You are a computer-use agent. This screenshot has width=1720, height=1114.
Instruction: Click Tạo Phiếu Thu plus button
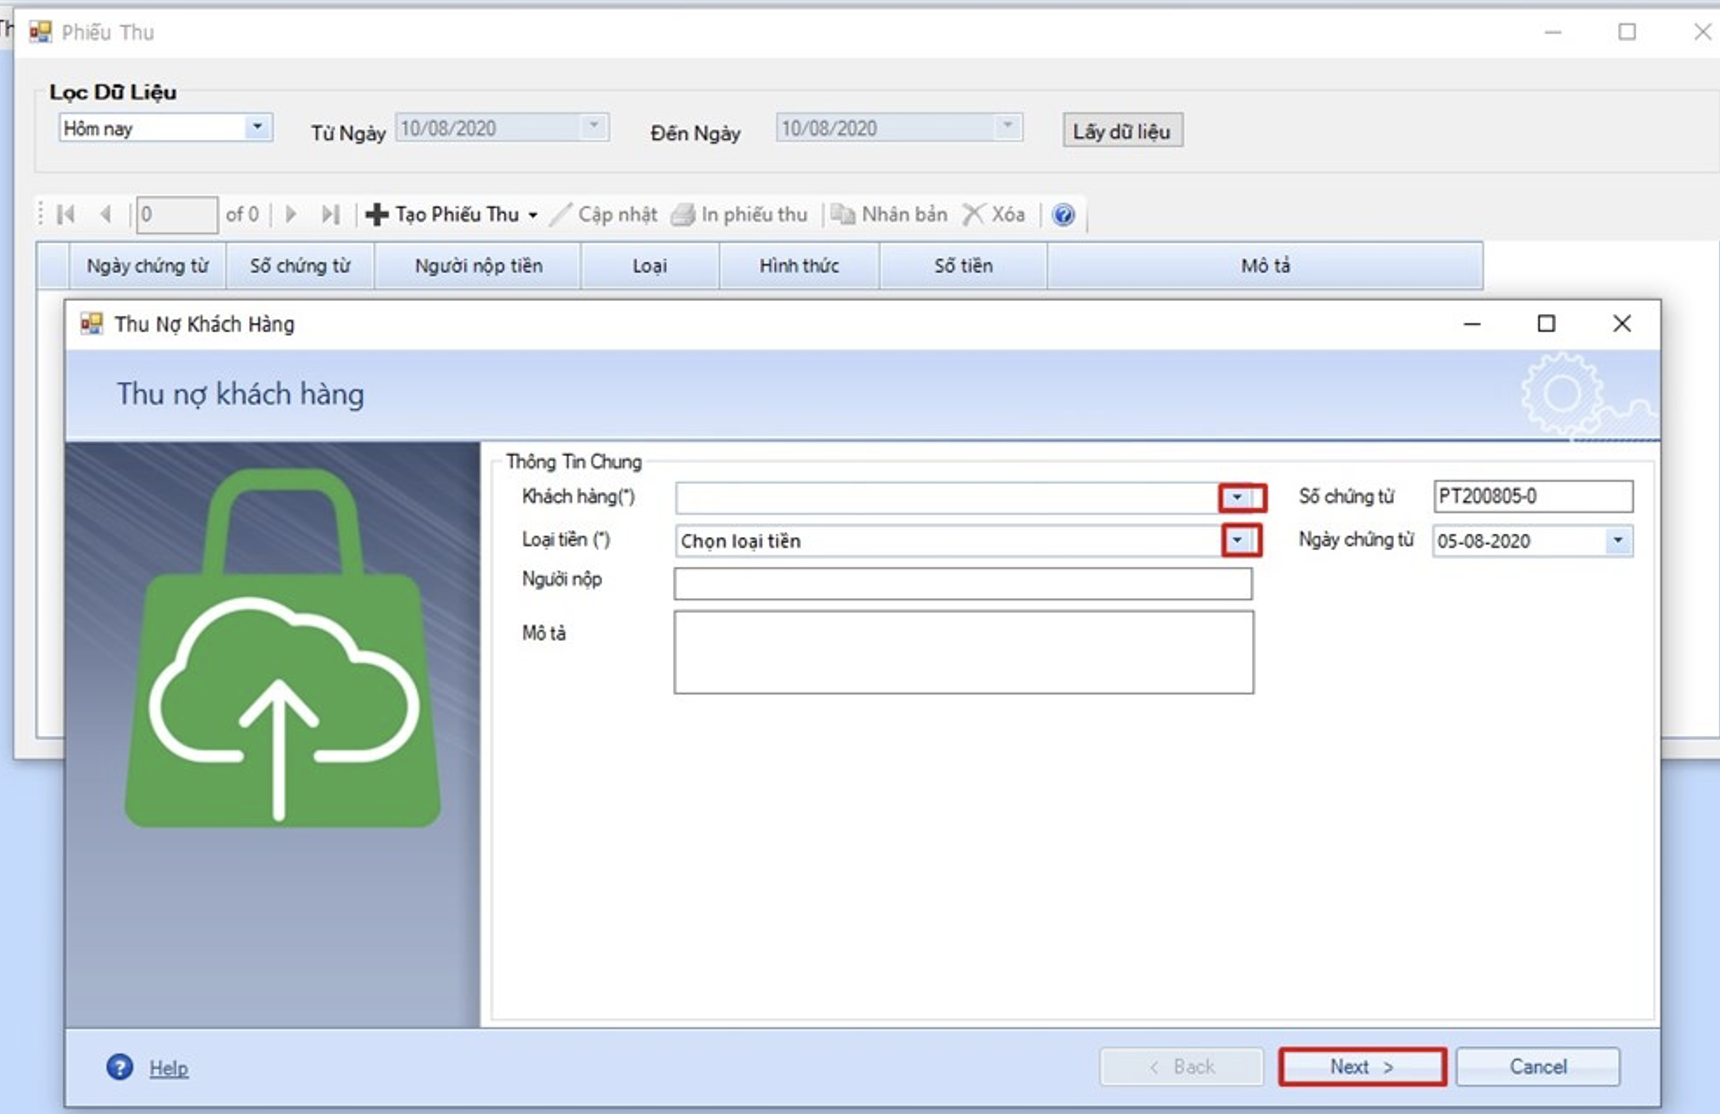443,214
